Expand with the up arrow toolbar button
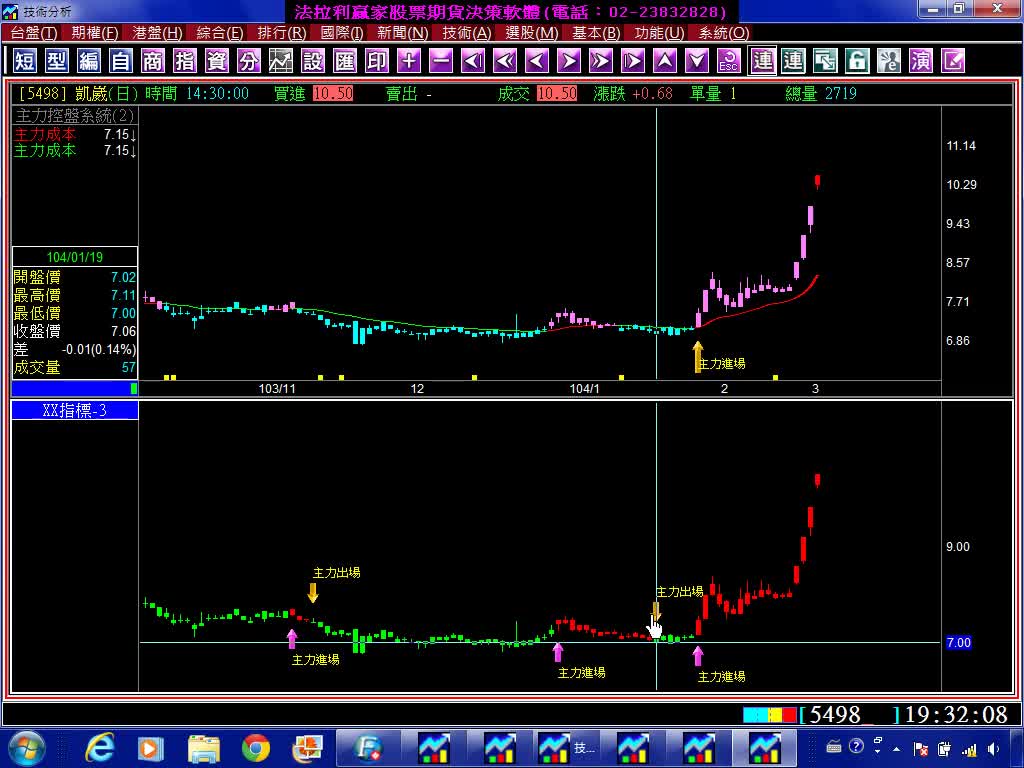Image resolution: width=1024 pixels, height=768 pixels. point(665,61)
